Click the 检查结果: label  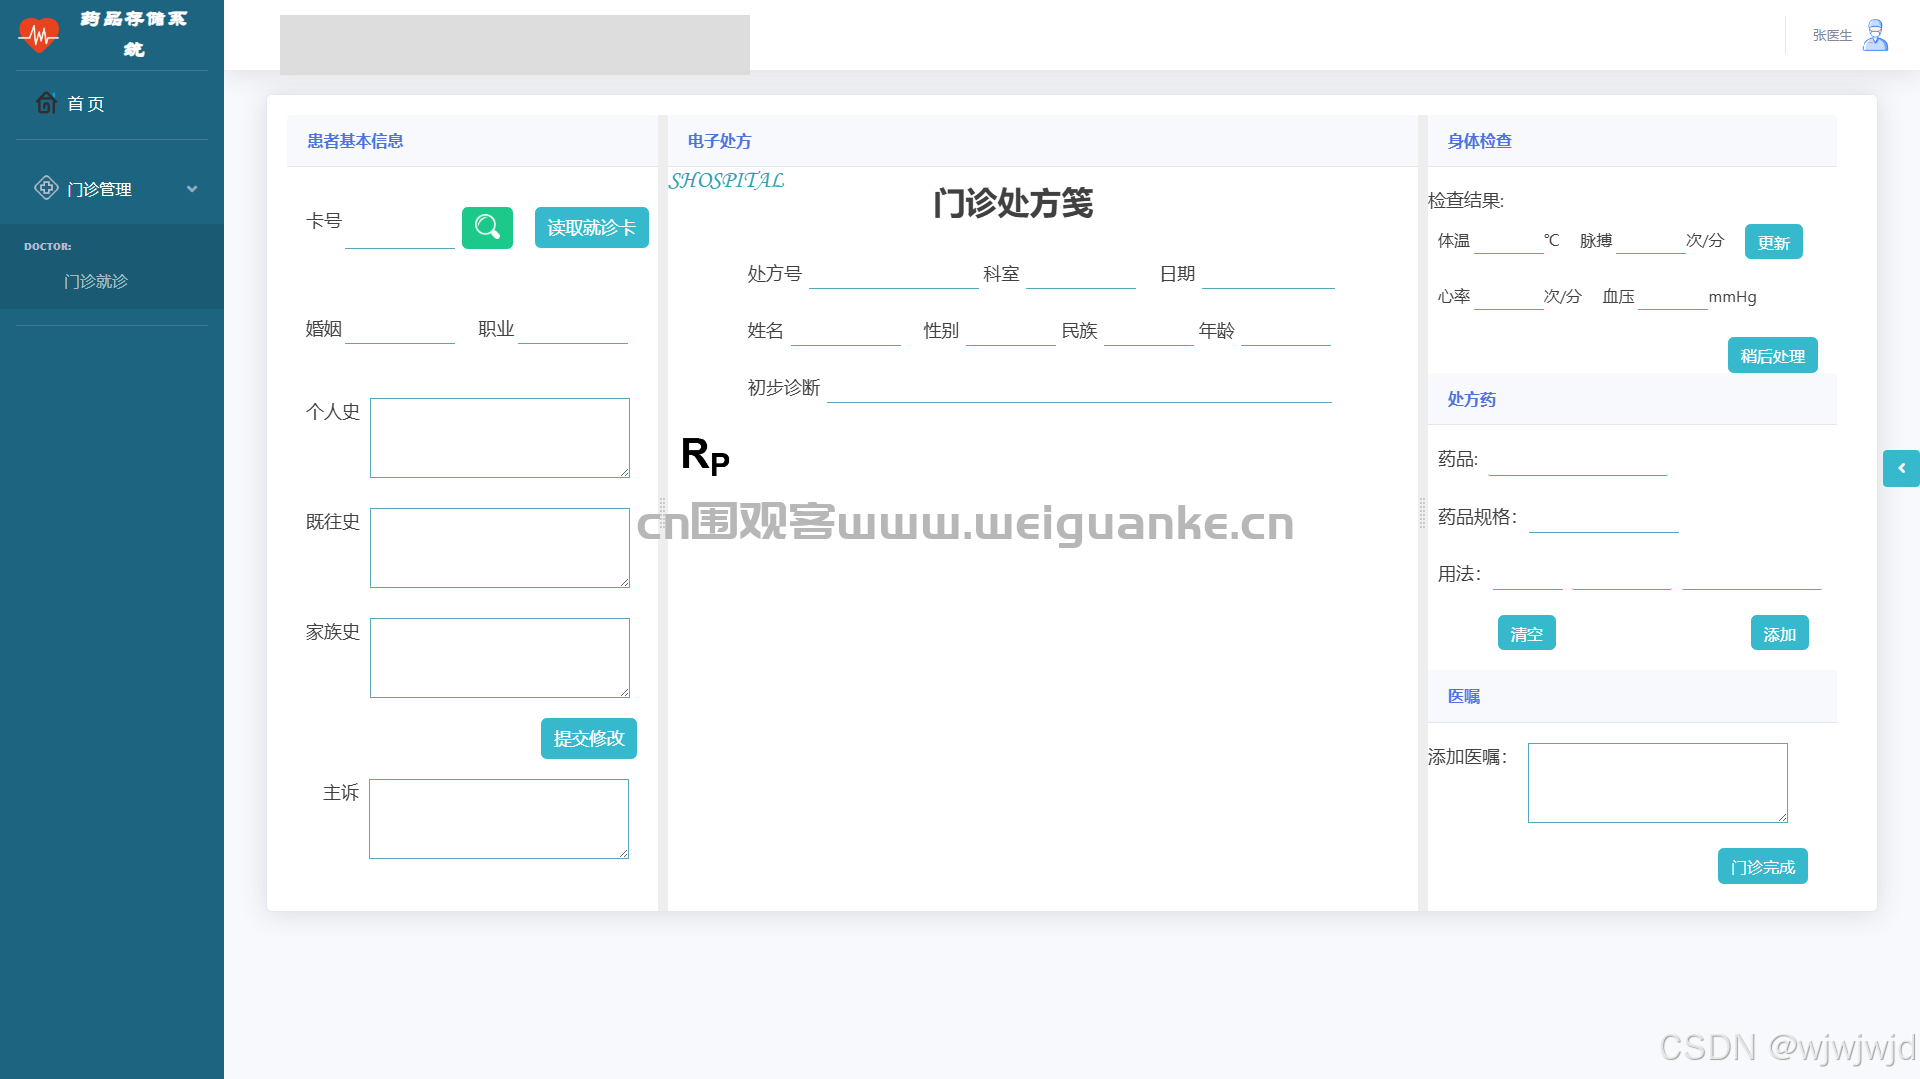coord(1466,200)
